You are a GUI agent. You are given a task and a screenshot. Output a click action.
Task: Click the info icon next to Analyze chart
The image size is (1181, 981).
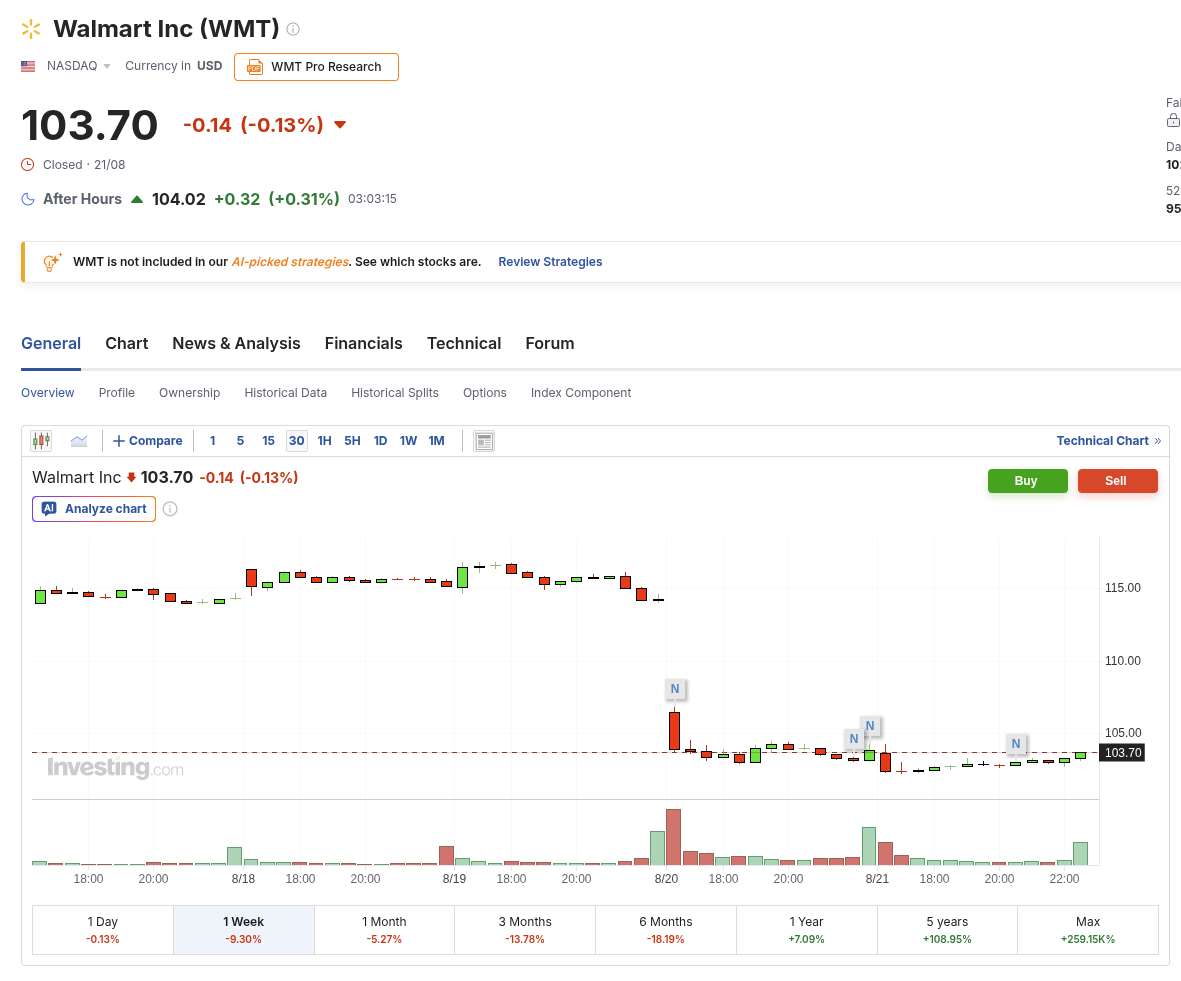170,509
